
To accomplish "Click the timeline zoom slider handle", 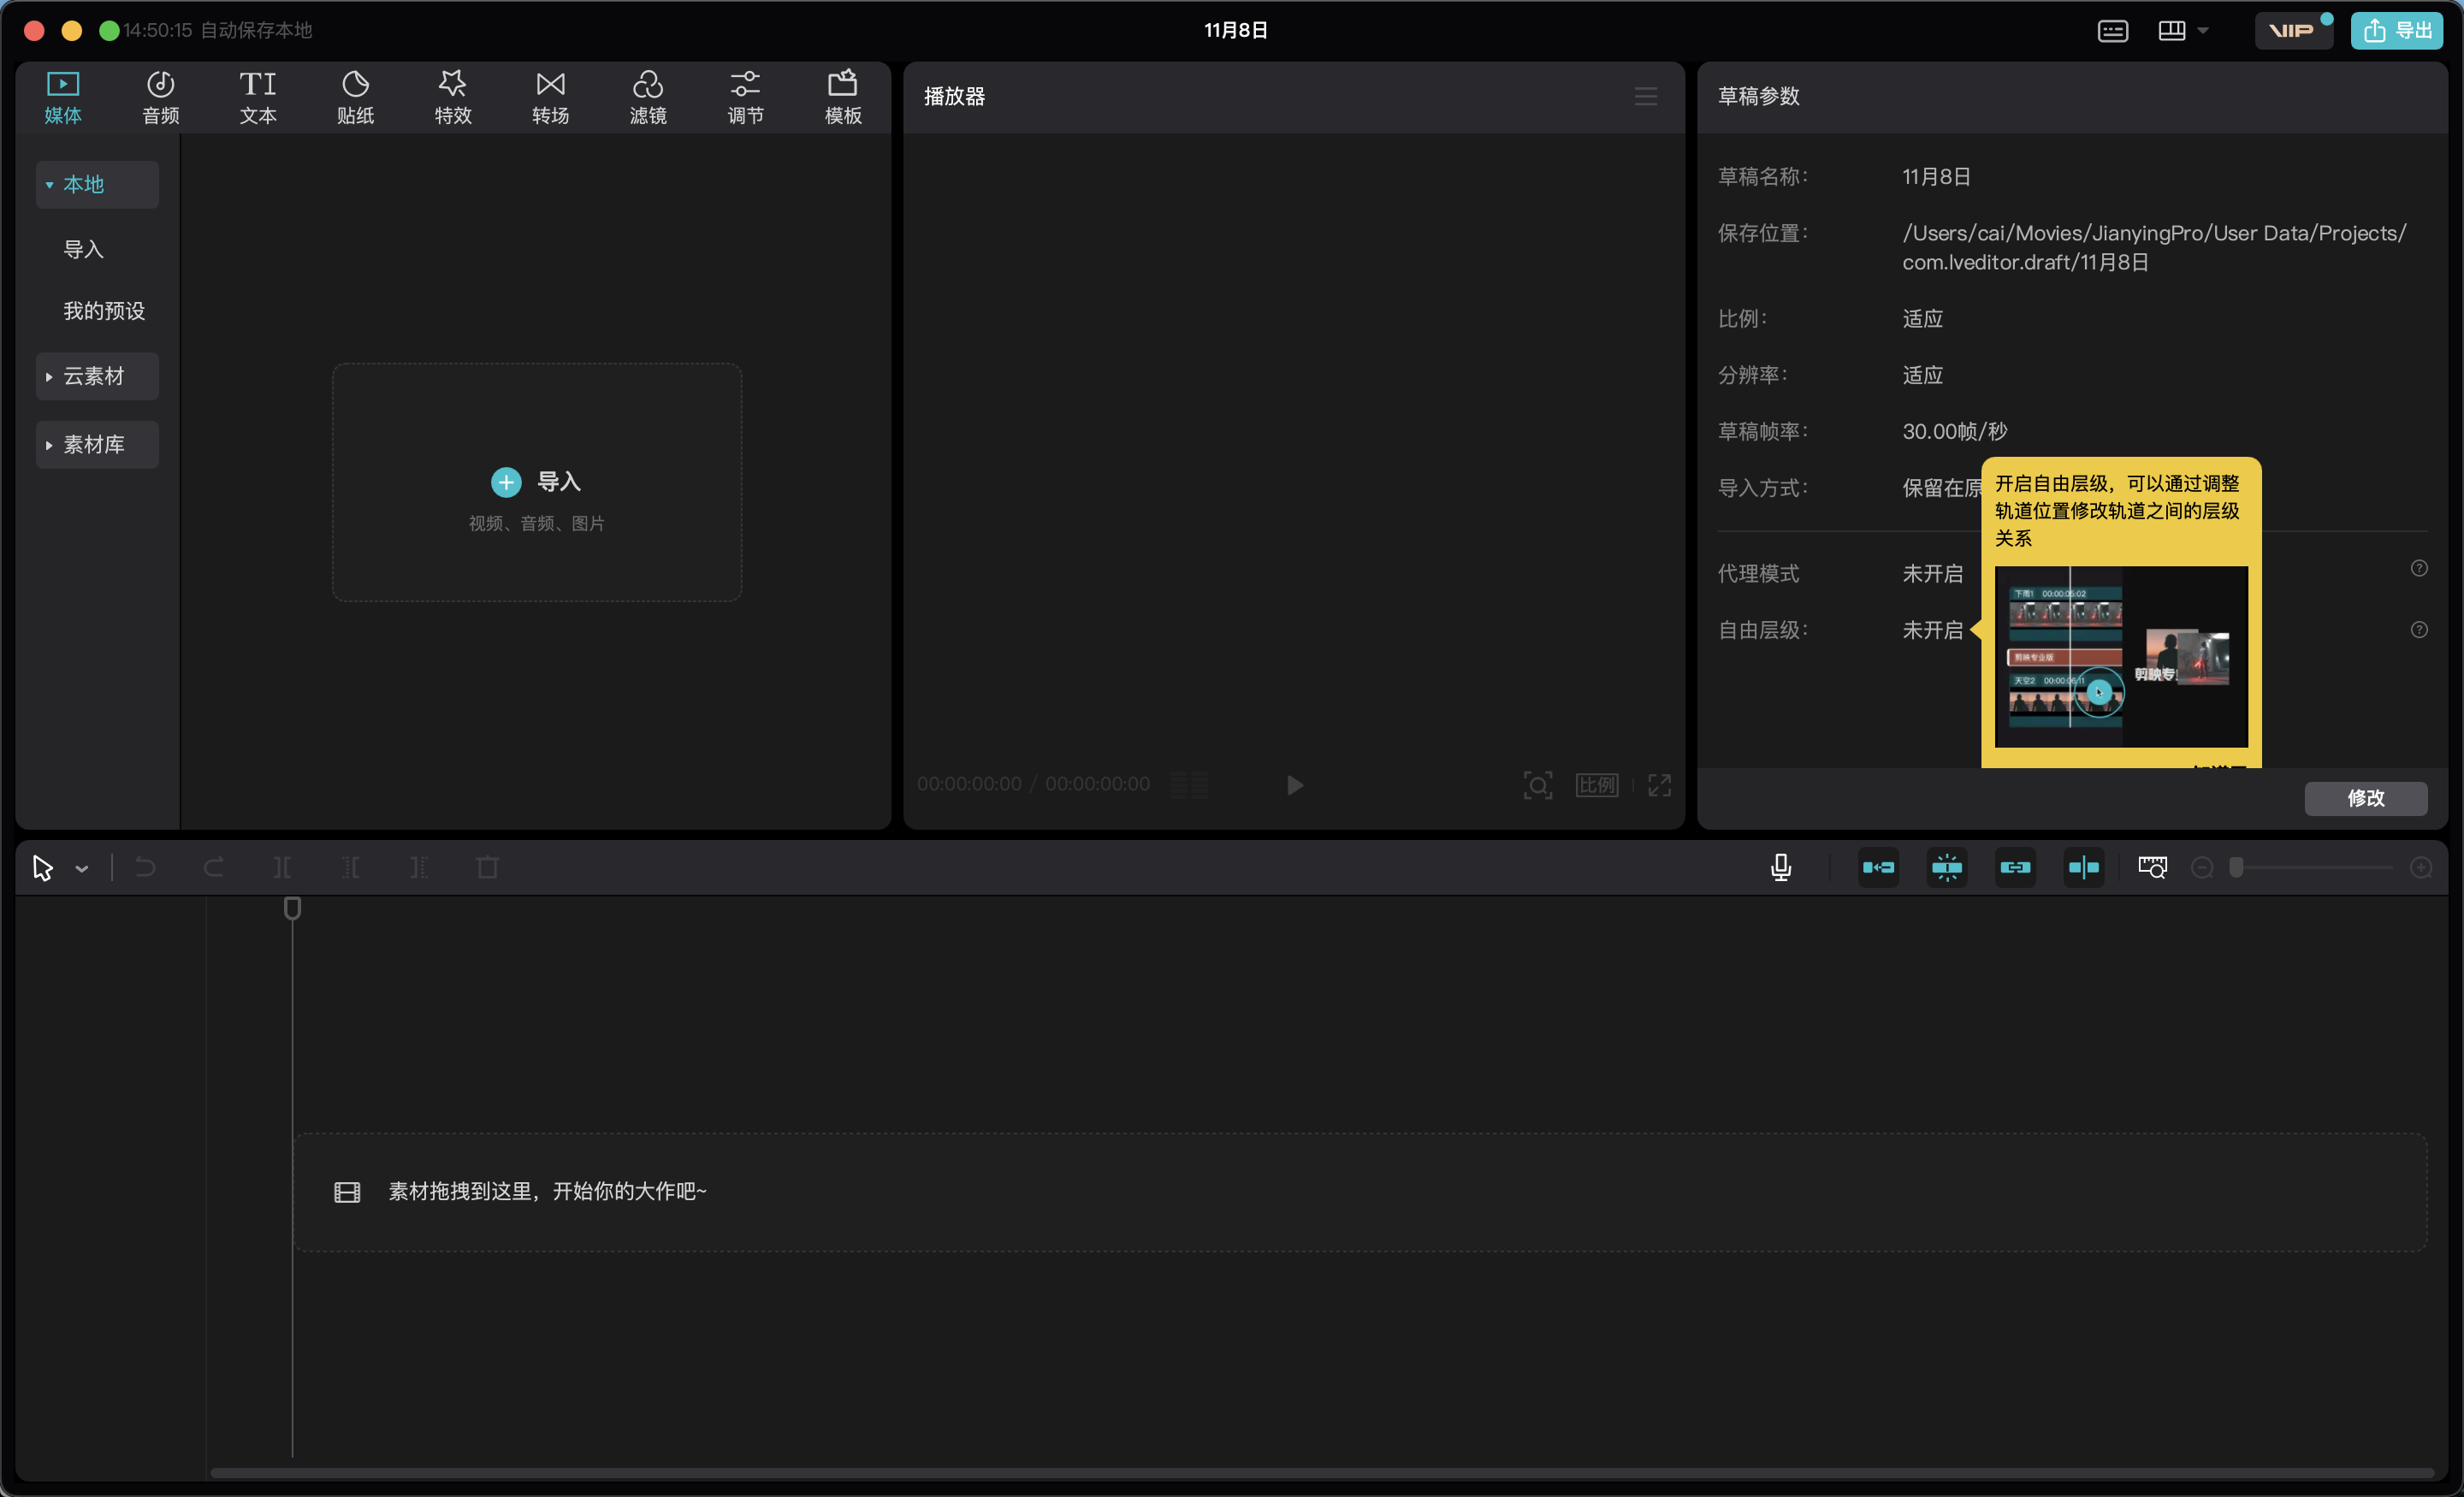I will pos(2236,867).
